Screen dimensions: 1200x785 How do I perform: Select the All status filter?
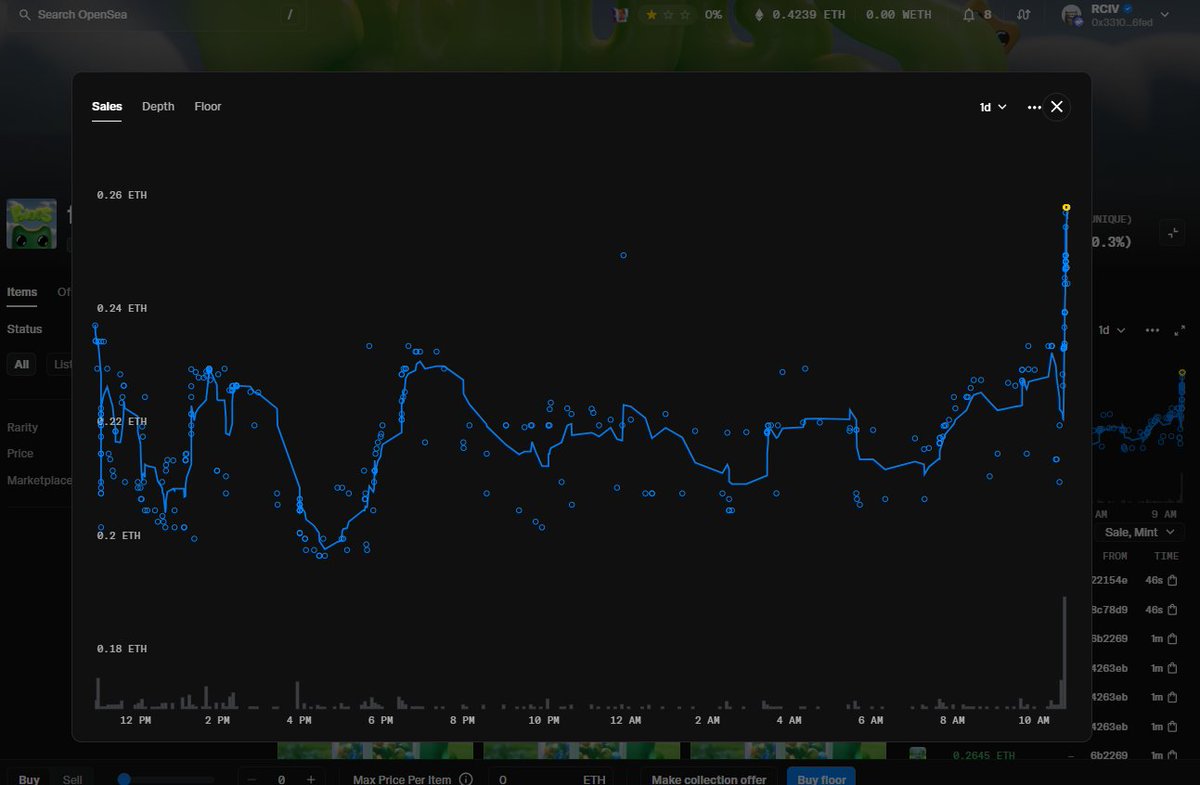[22, 364]
